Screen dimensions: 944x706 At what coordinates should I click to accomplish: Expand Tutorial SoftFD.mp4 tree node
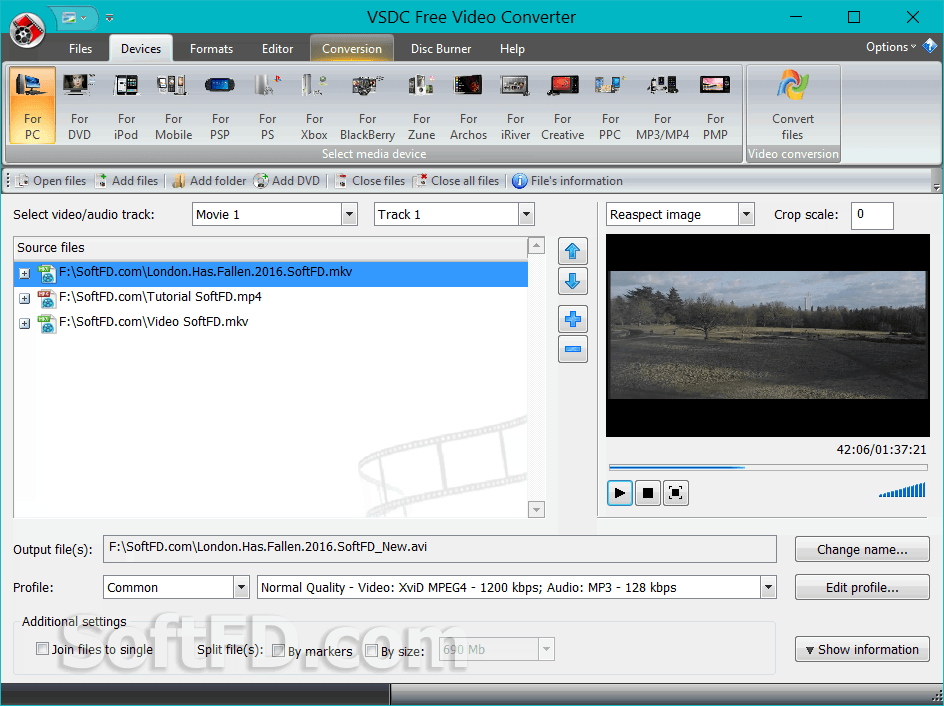24,299
